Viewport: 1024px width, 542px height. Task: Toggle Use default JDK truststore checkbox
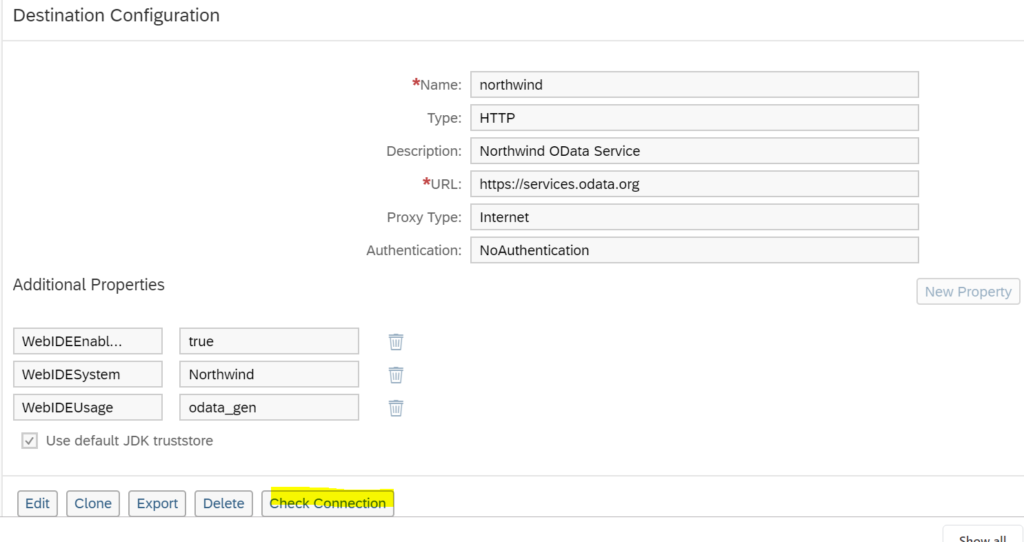pos(29,441)
